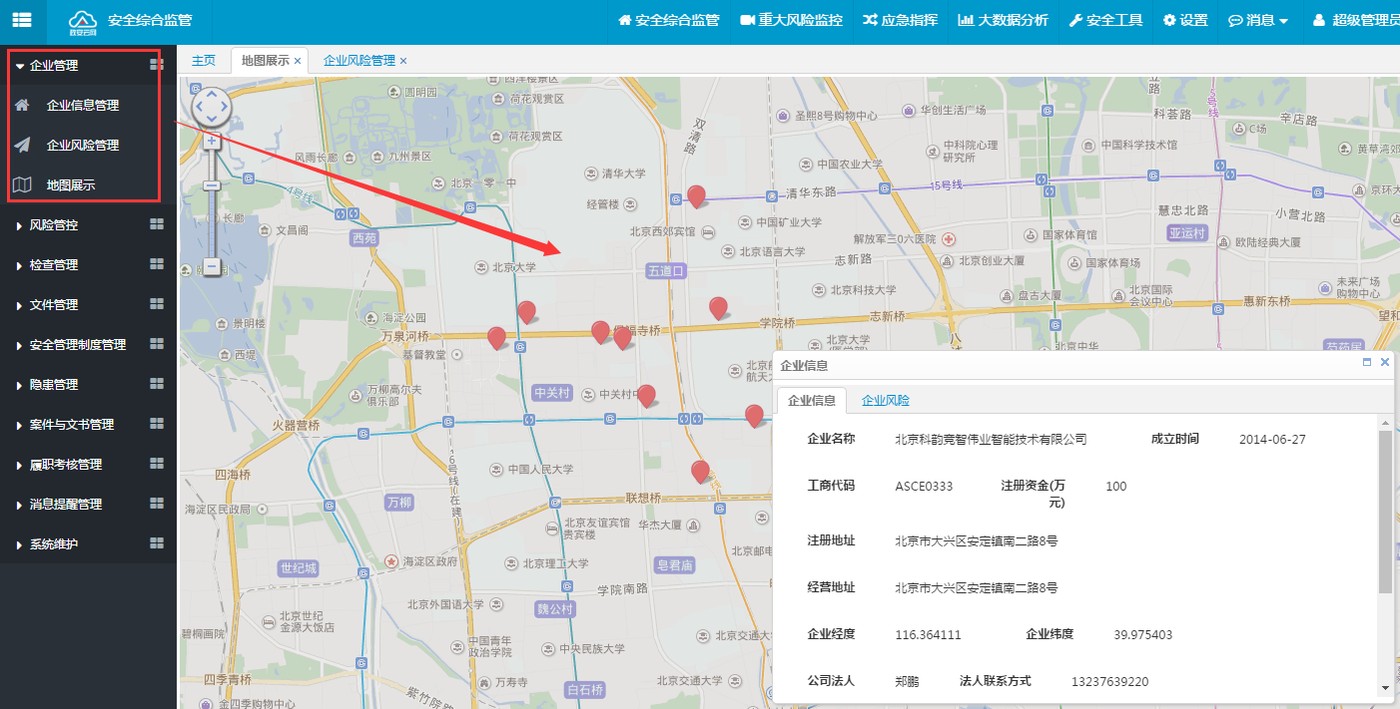Image resolution: width=1400 pixels, height=709 pixels.
Task: Close the 企业风险管理 tab
Action: tap(404, 62)
